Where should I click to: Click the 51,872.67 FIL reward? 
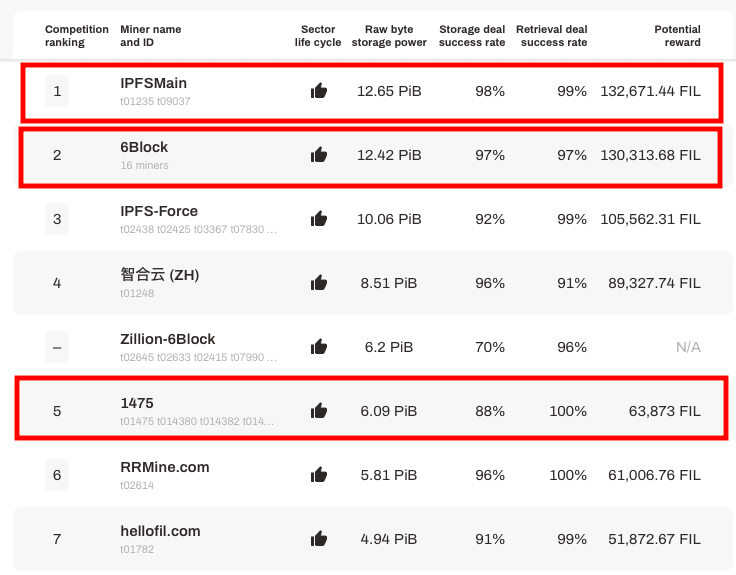point(654,539)
